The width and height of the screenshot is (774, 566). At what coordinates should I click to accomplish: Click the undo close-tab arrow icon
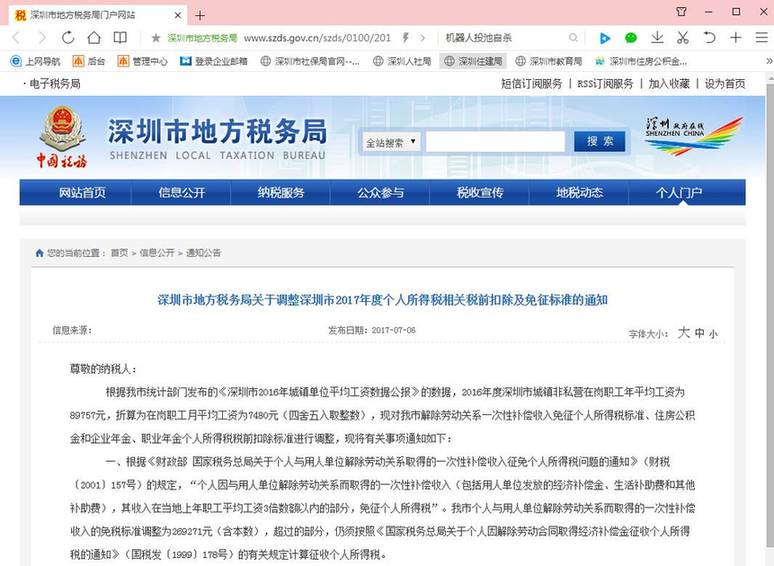709,38
